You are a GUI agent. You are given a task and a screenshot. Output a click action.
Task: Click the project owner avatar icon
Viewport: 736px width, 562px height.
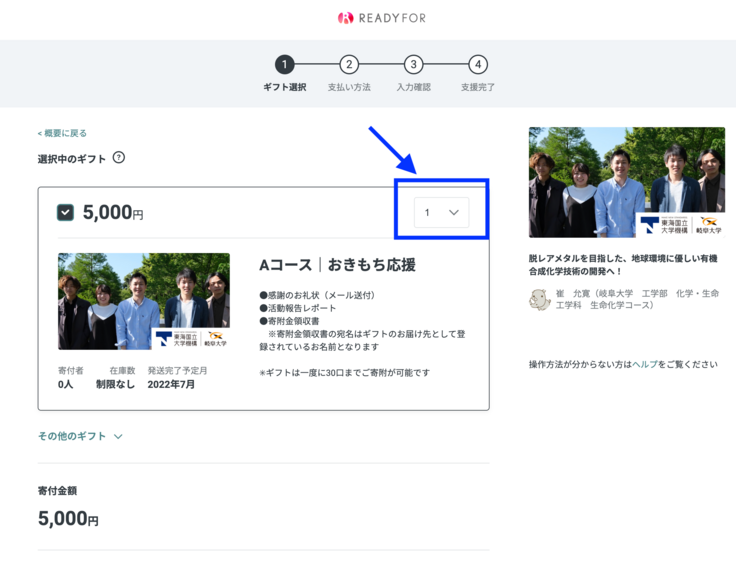[x=540, y=299]
